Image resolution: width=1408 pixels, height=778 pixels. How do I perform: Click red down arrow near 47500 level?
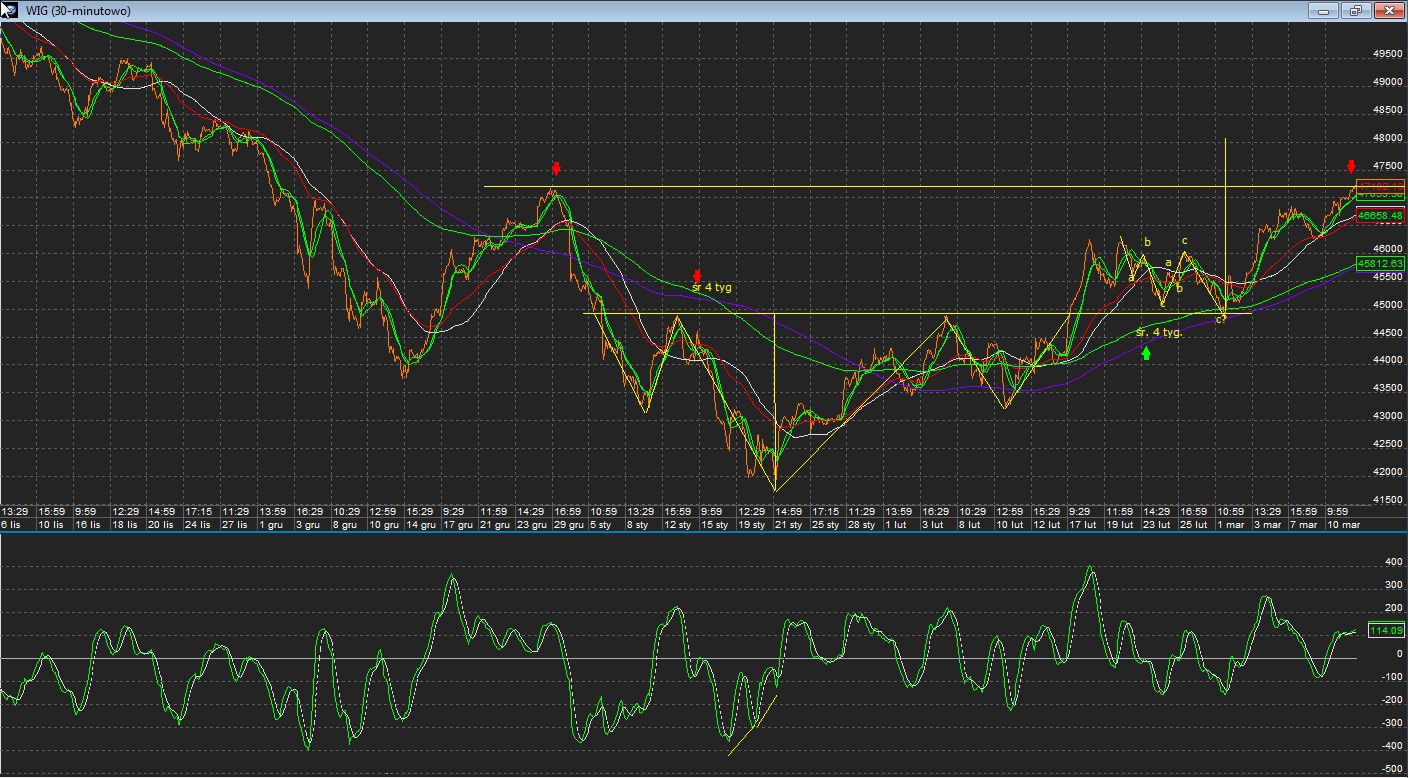click(x=1351, y=166)
